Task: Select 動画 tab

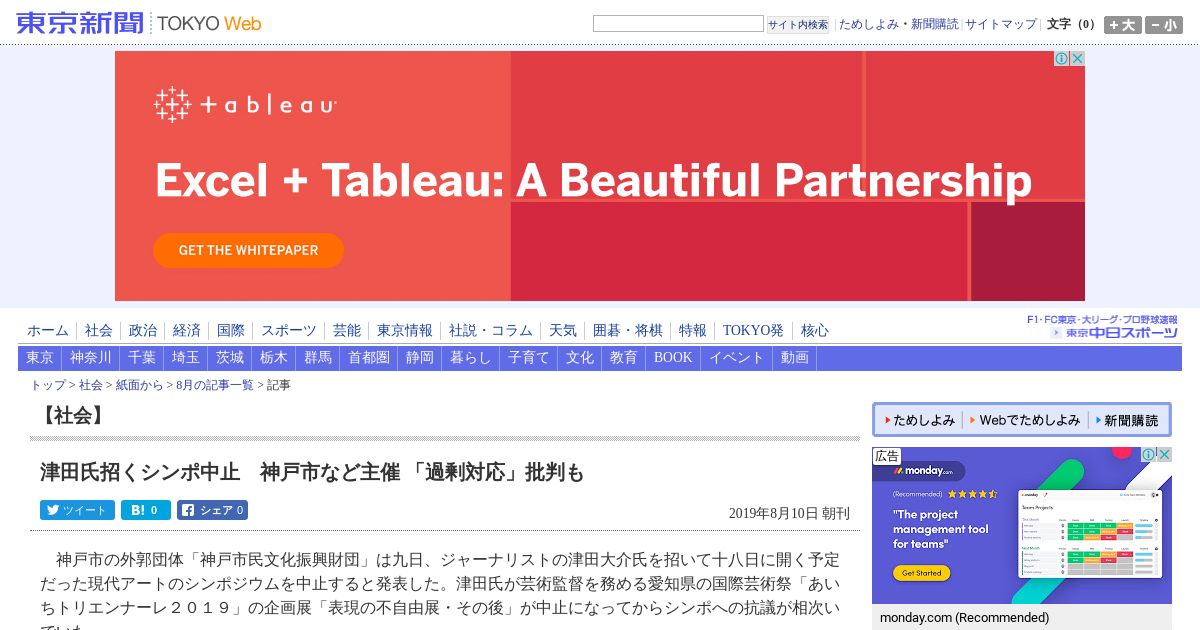Action: click(x=795, y=358)
